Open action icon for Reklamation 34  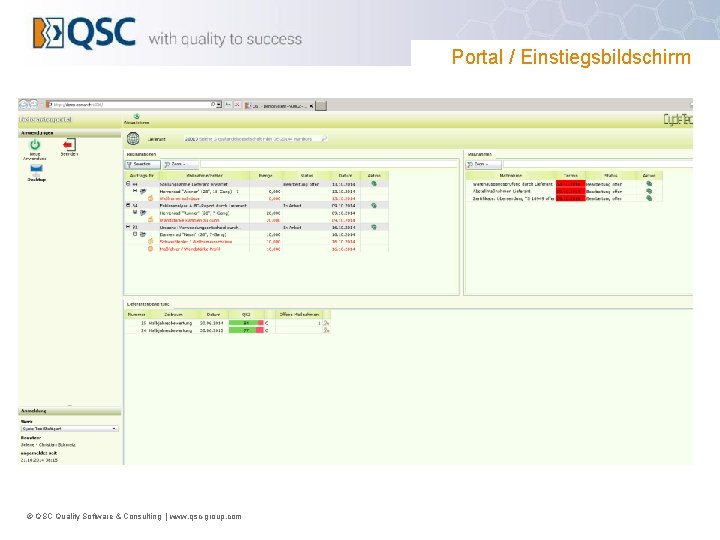coord(374,206)
